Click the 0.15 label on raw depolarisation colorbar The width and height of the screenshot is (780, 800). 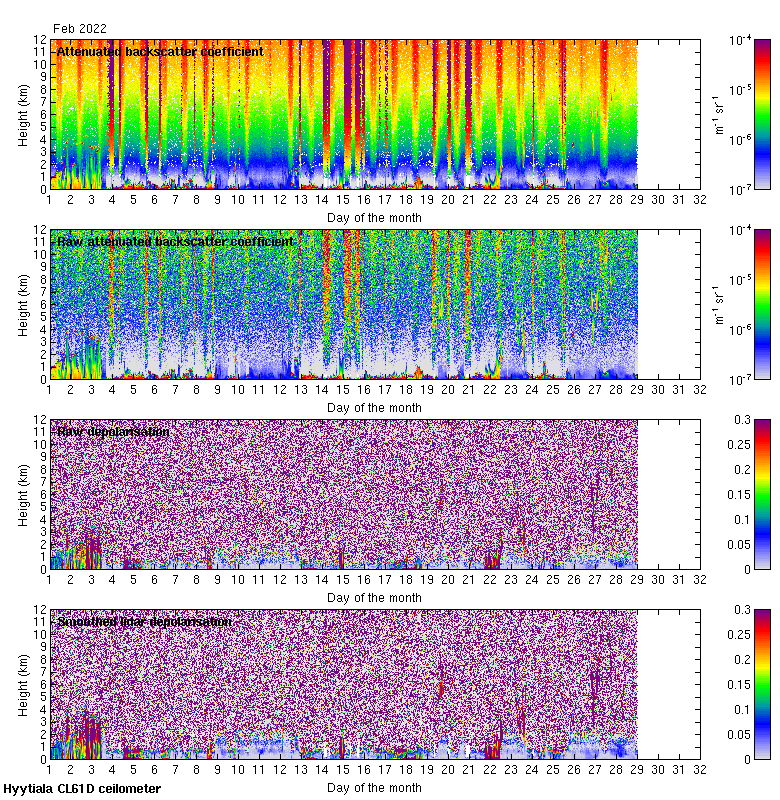point(739,494)
